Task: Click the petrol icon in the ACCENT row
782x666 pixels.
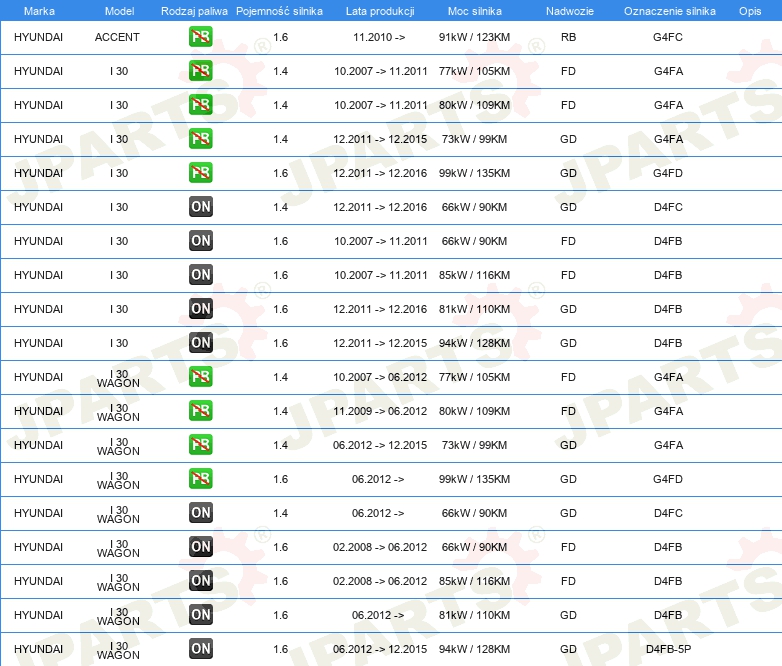Action: pyautogui.click(x=200, y=37)
